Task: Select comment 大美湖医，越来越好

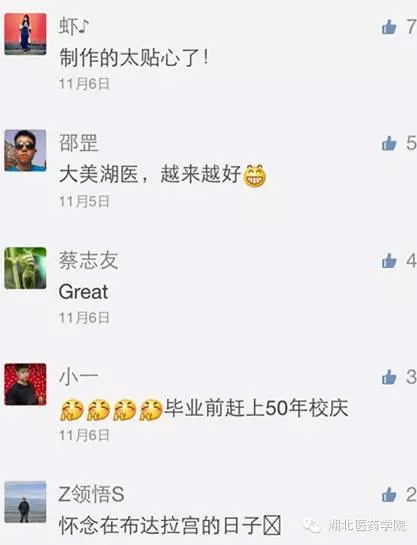Action: 150,174
